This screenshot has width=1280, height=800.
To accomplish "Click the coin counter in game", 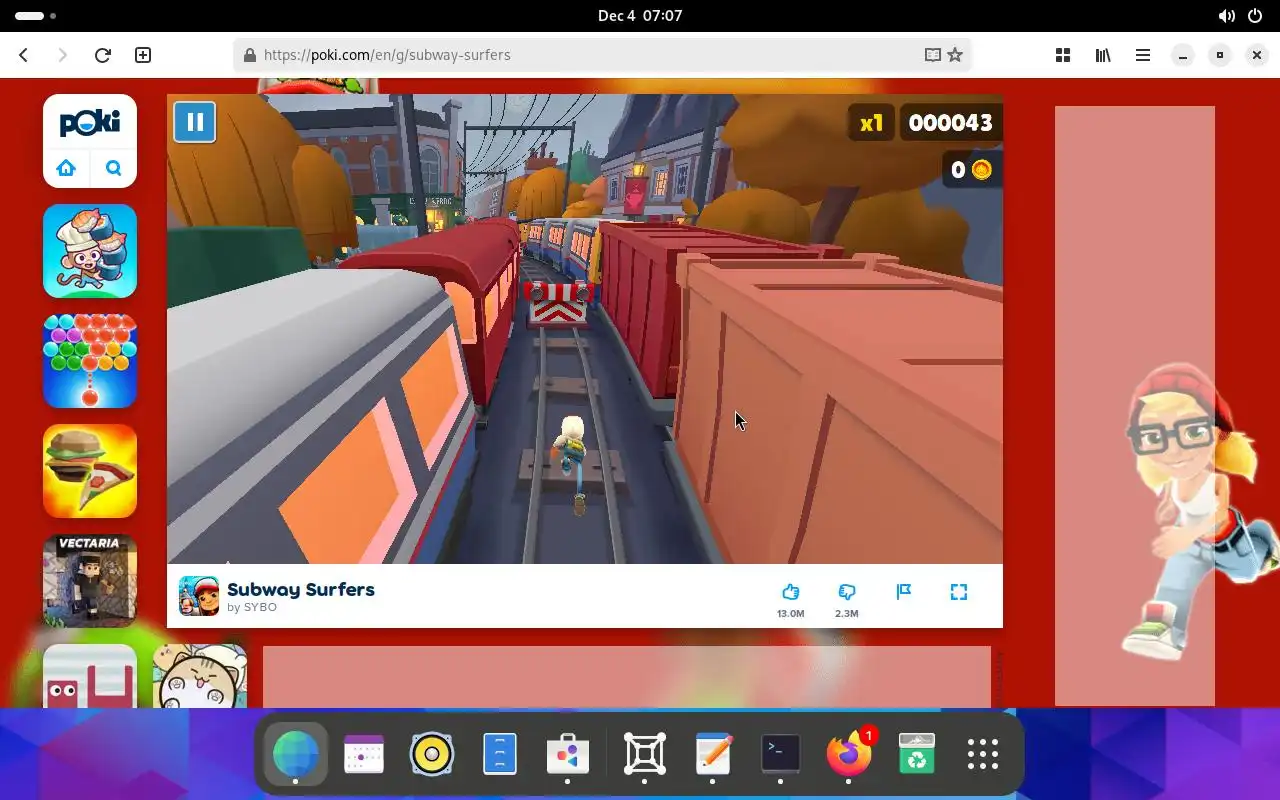I will pyautogui.click(x=970, y=170).
